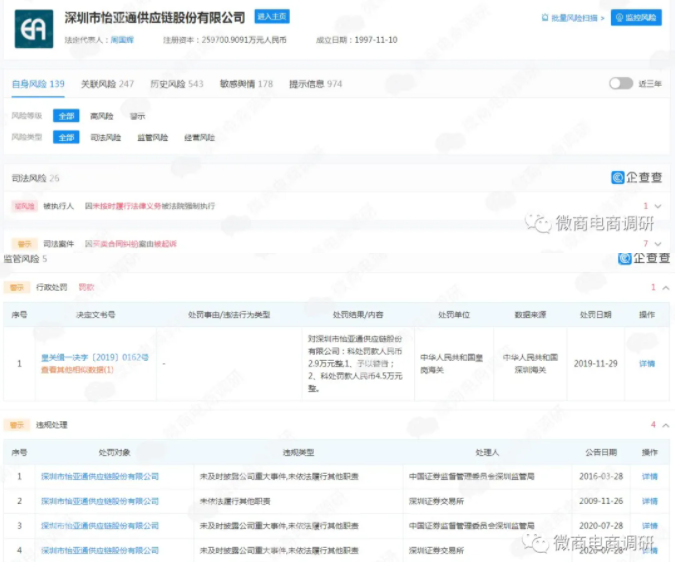Select 全部 in the 风险类型 filter

[66, 137]
